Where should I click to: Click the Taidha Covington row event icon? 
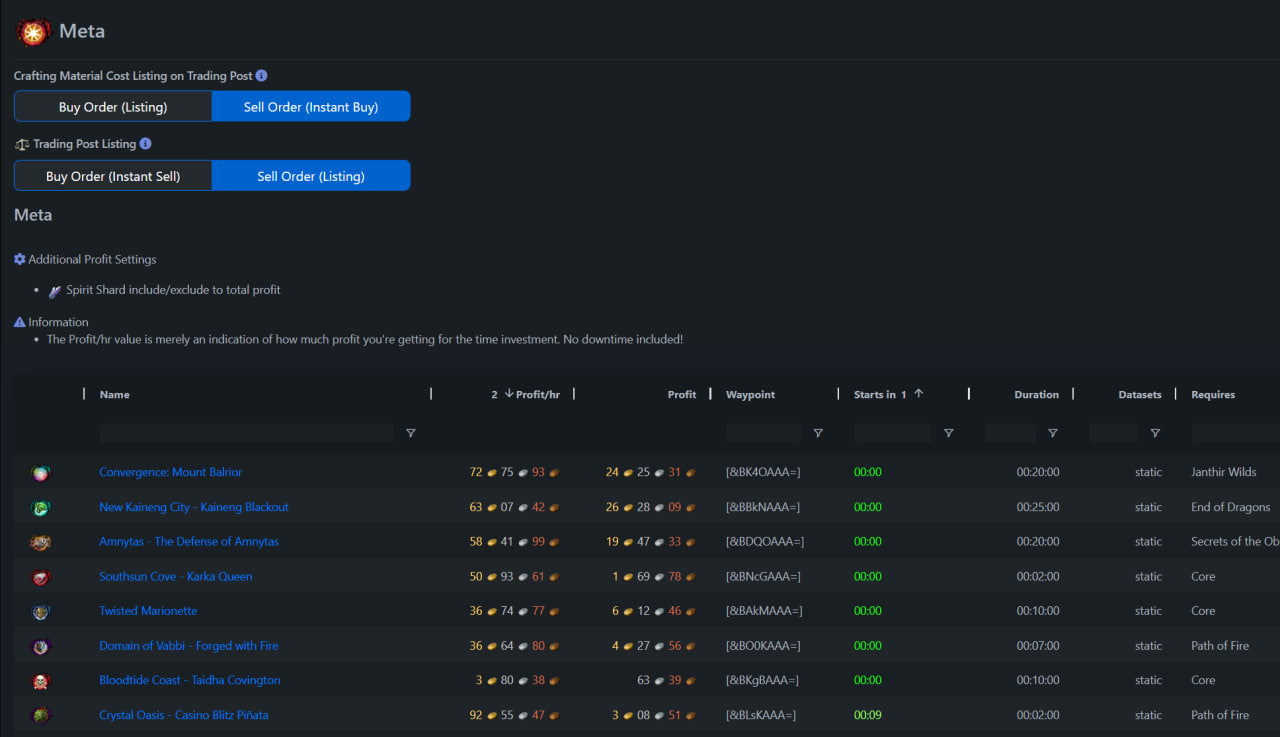[40, 681]
